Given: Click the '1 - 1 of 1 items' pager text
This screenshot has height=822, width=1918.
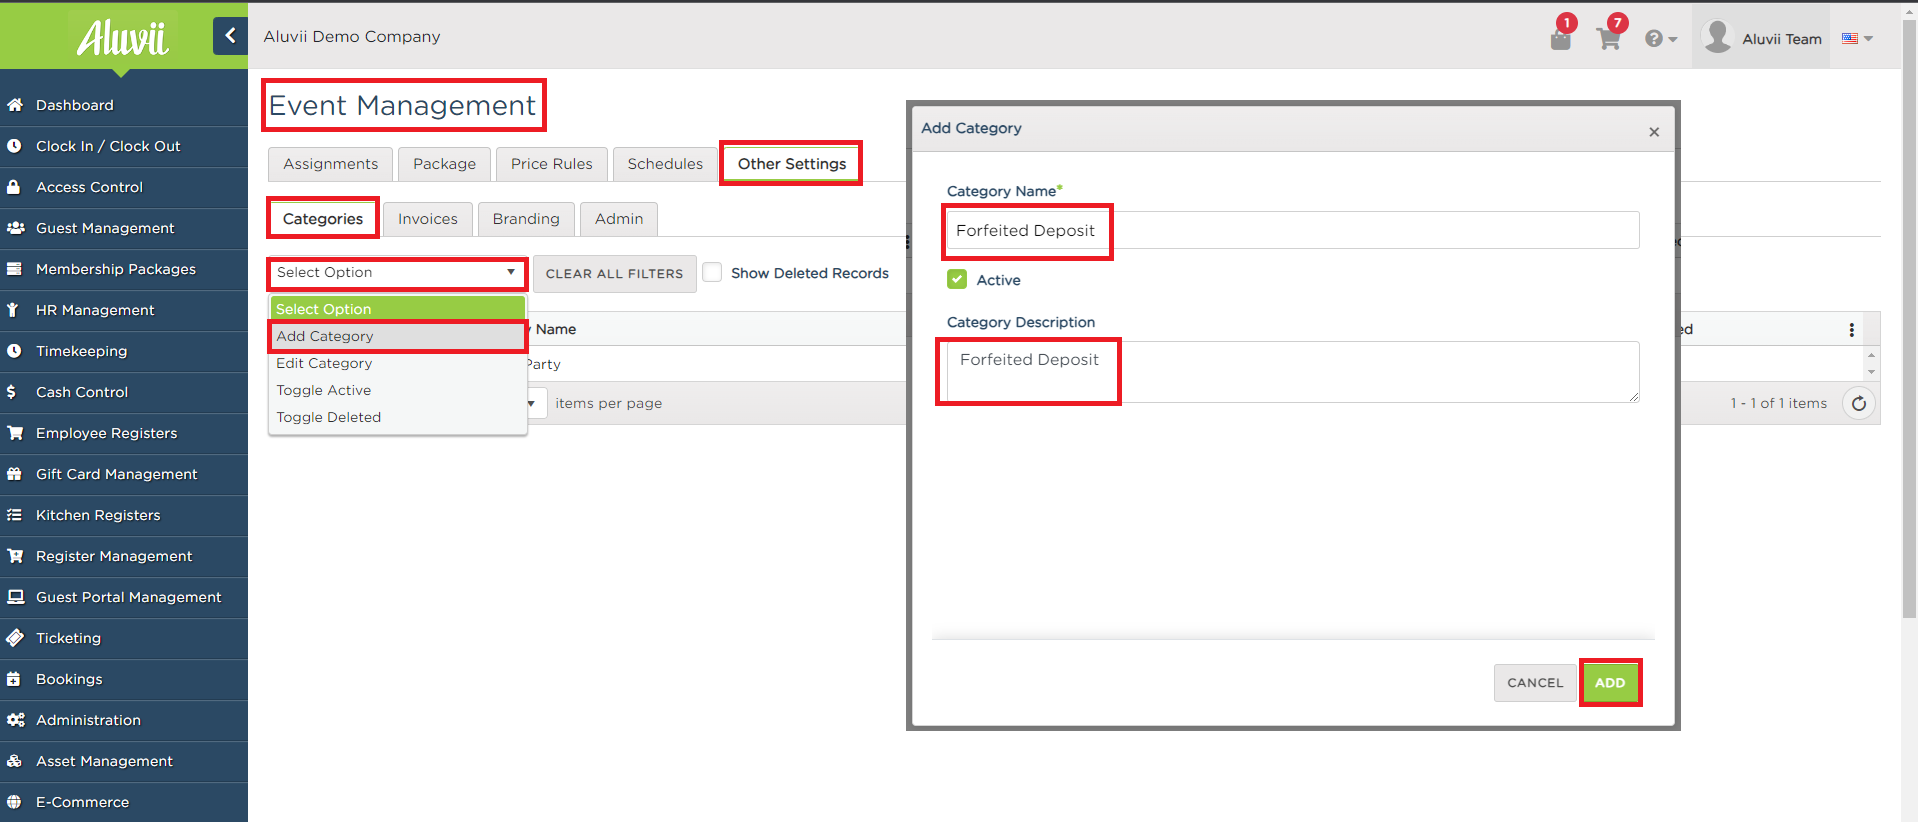Looking at the screenshot, I should [1778, 403].
